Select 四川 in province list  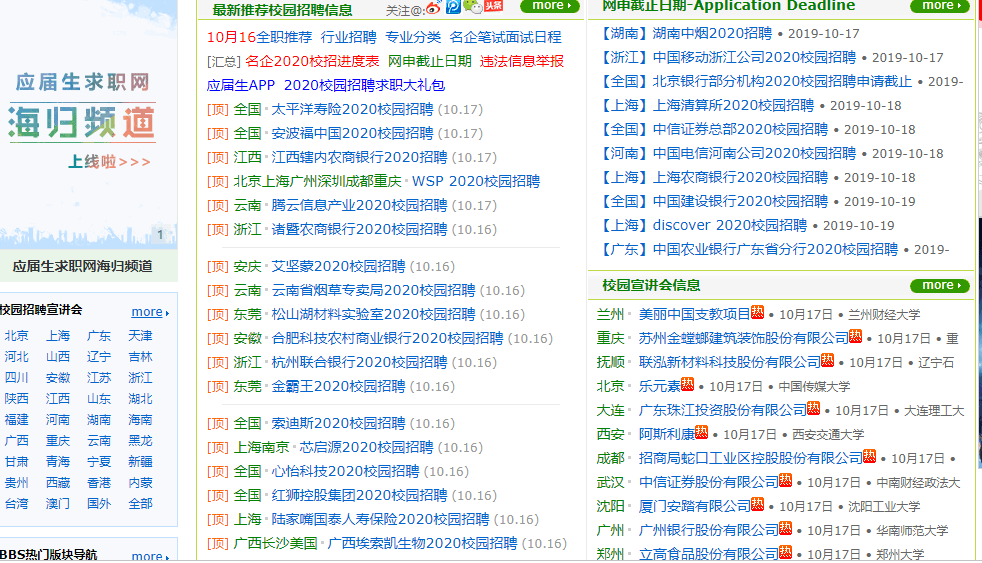tap(17, 378)
